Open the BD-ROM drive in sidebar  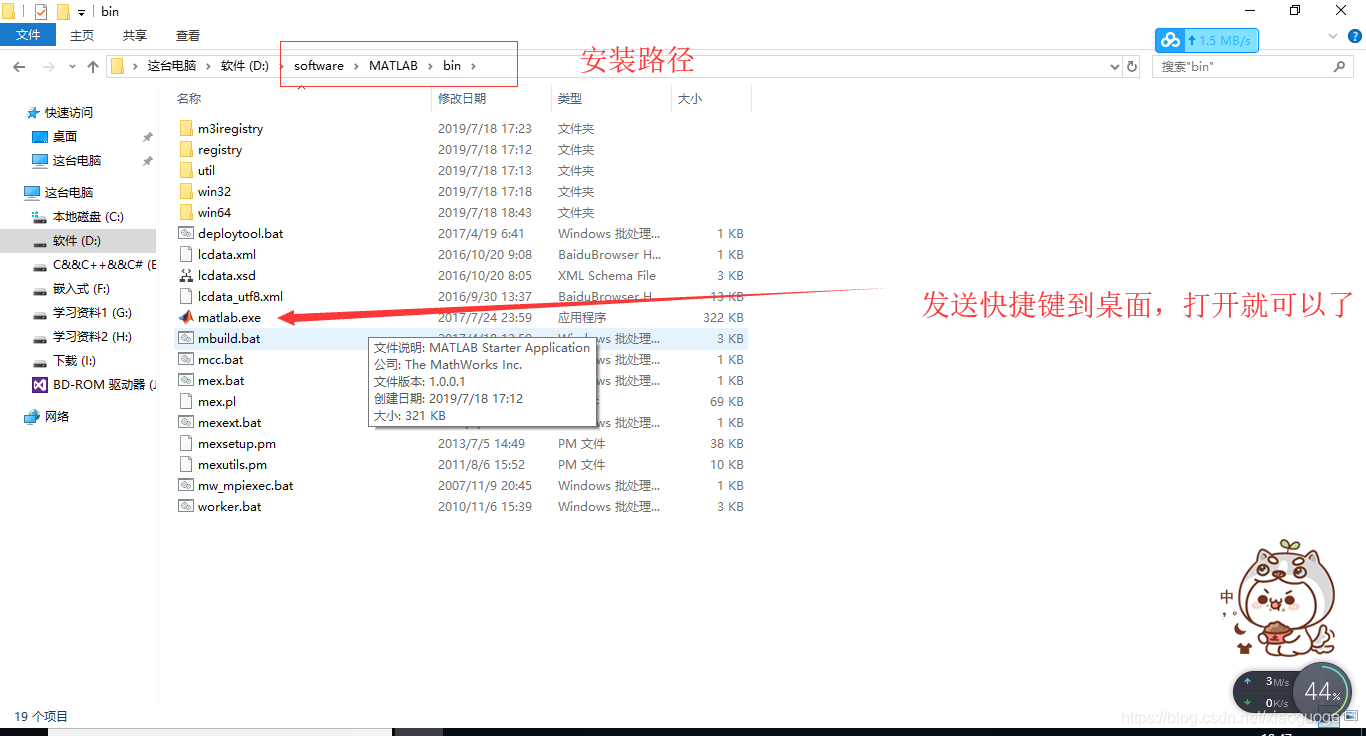tap(93, 384)
